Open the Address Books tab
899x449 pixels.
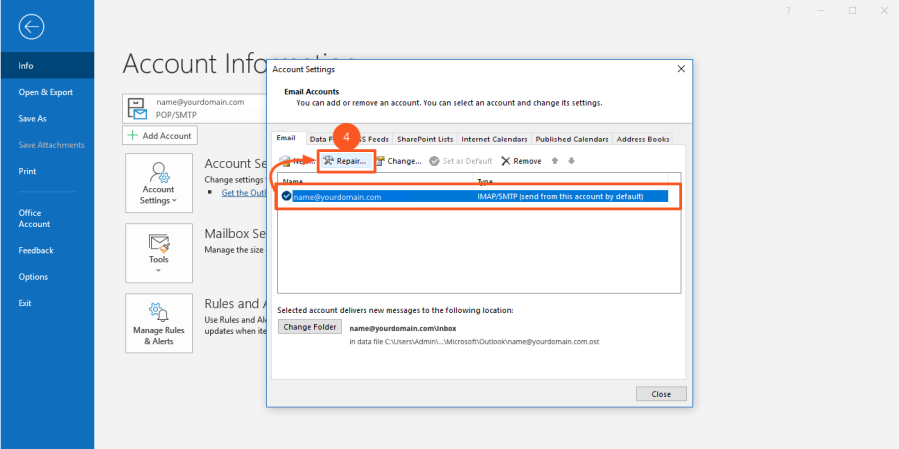coord(642,139)
